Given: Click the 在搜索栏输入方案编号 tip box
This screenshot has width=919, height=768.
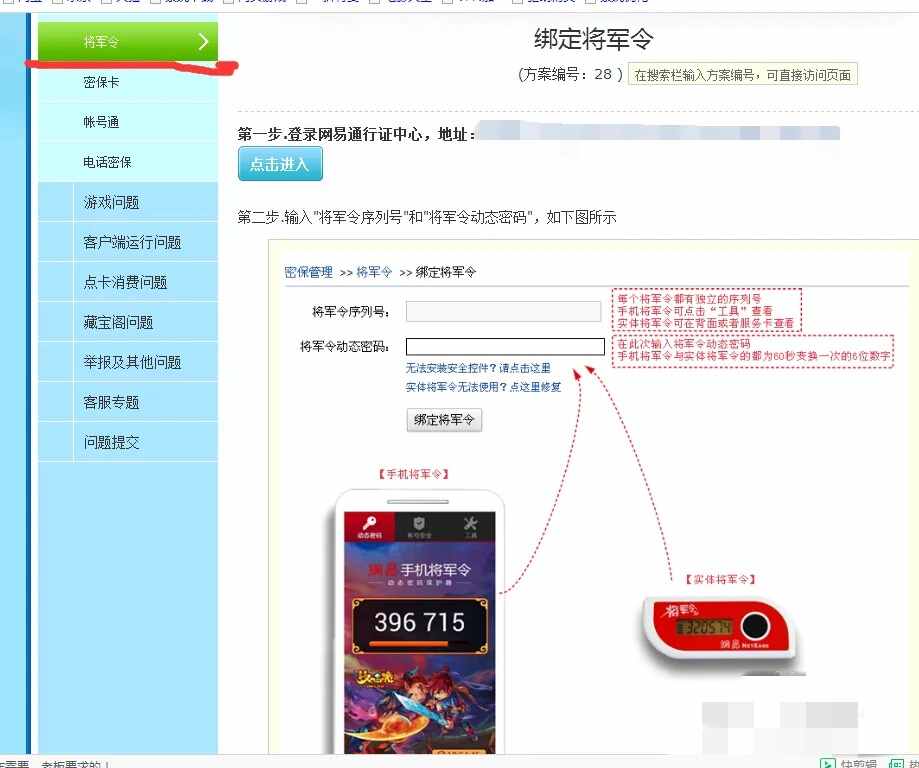Looking at the screenshot, I should click(743, 74).
